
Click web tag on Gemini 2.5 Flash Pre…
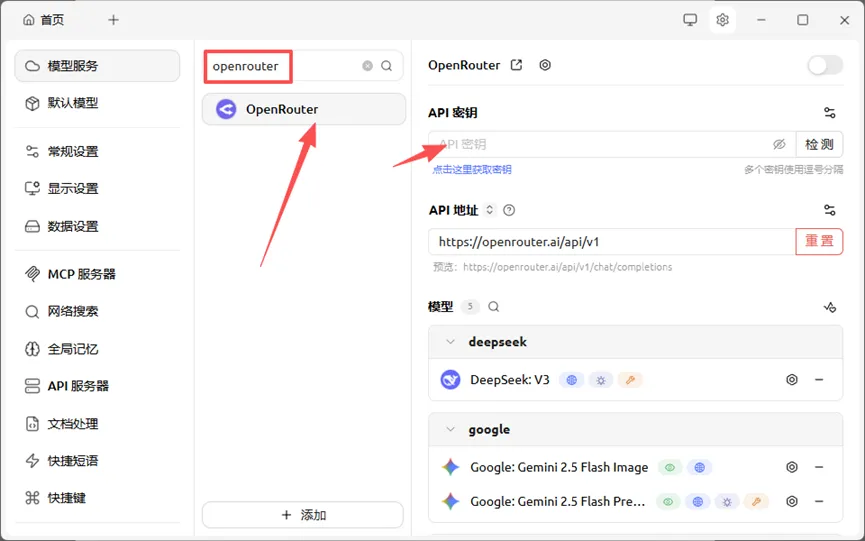pyautogui.click(x=698, y=502)
